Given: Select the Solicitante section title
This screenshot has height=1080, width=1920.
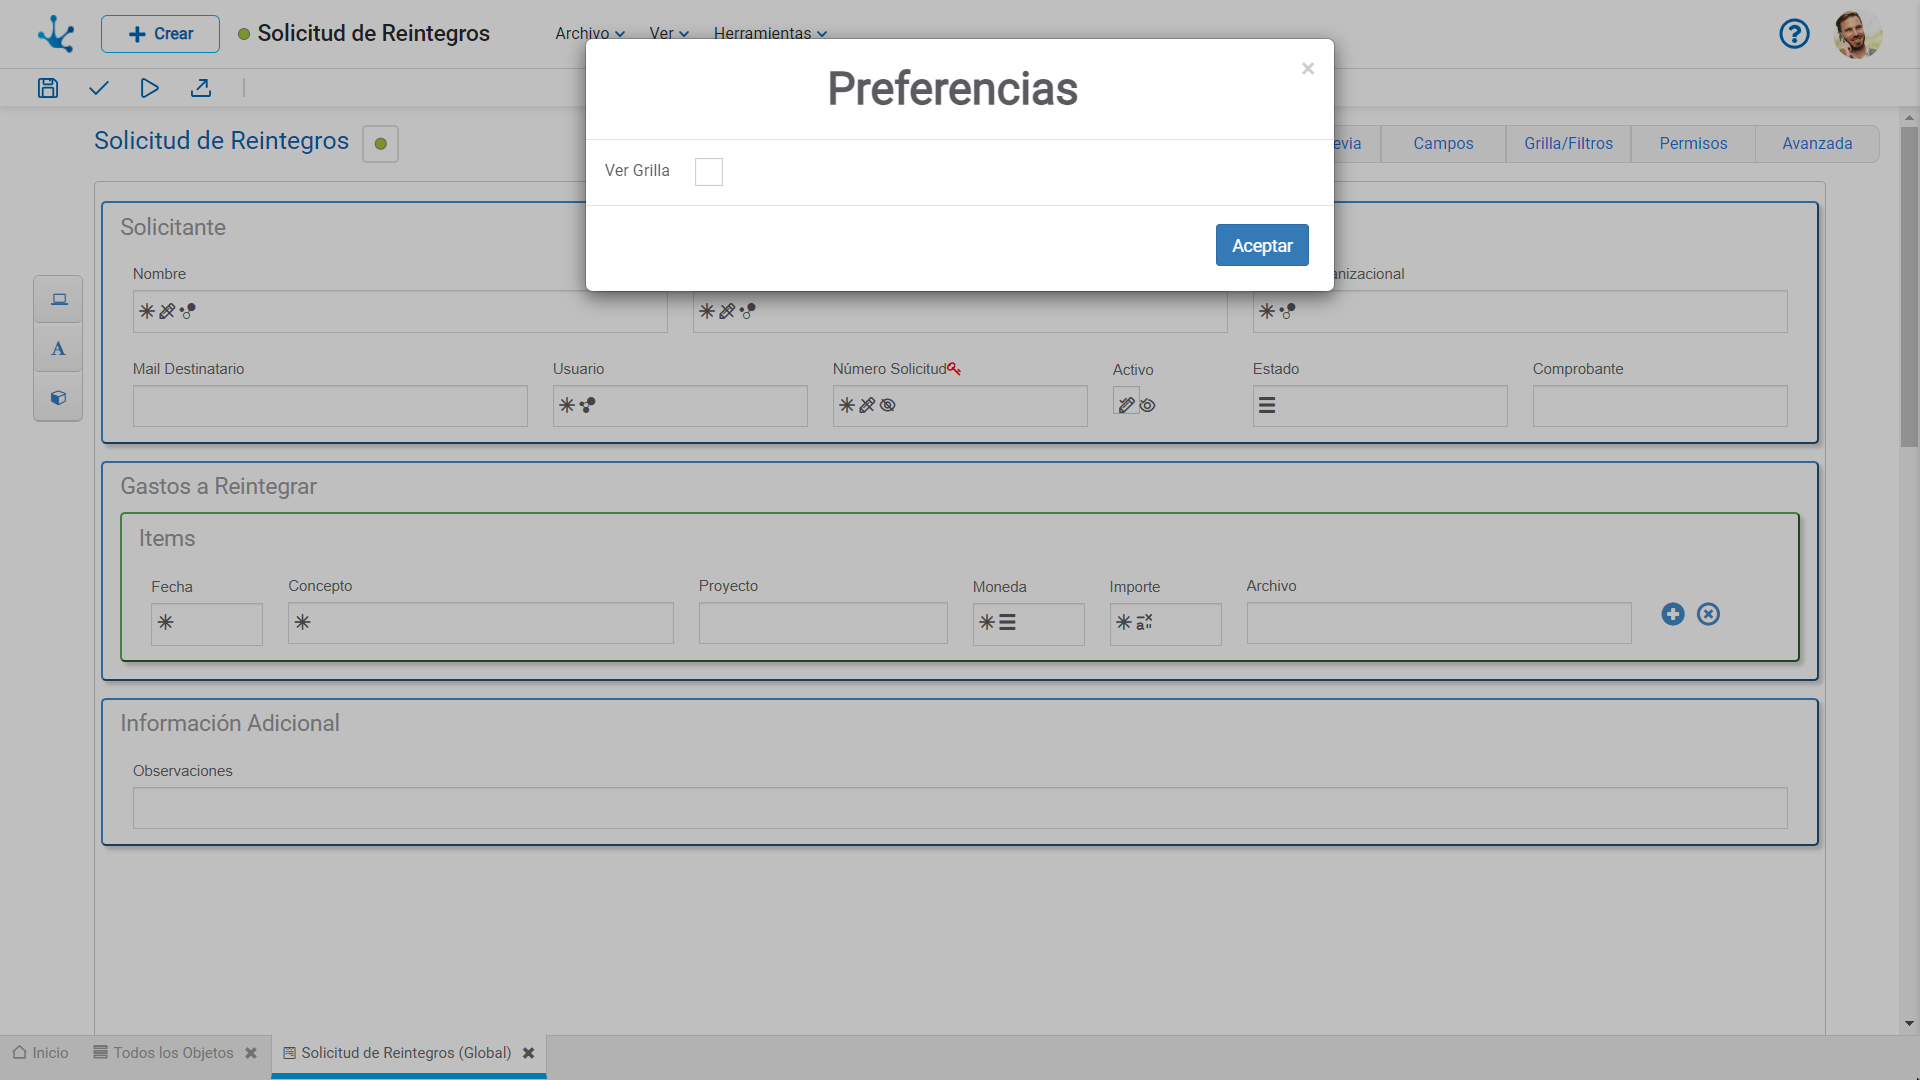Looking at the screenshot, I should (173, 227).
